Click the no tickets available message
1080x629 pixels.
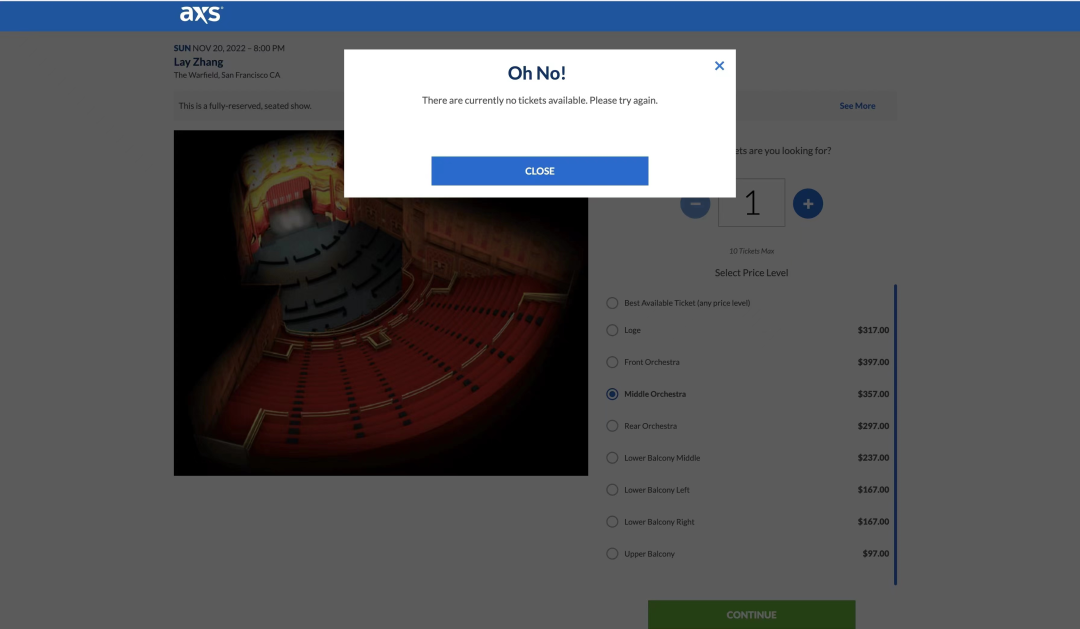(x=539, y=101)
